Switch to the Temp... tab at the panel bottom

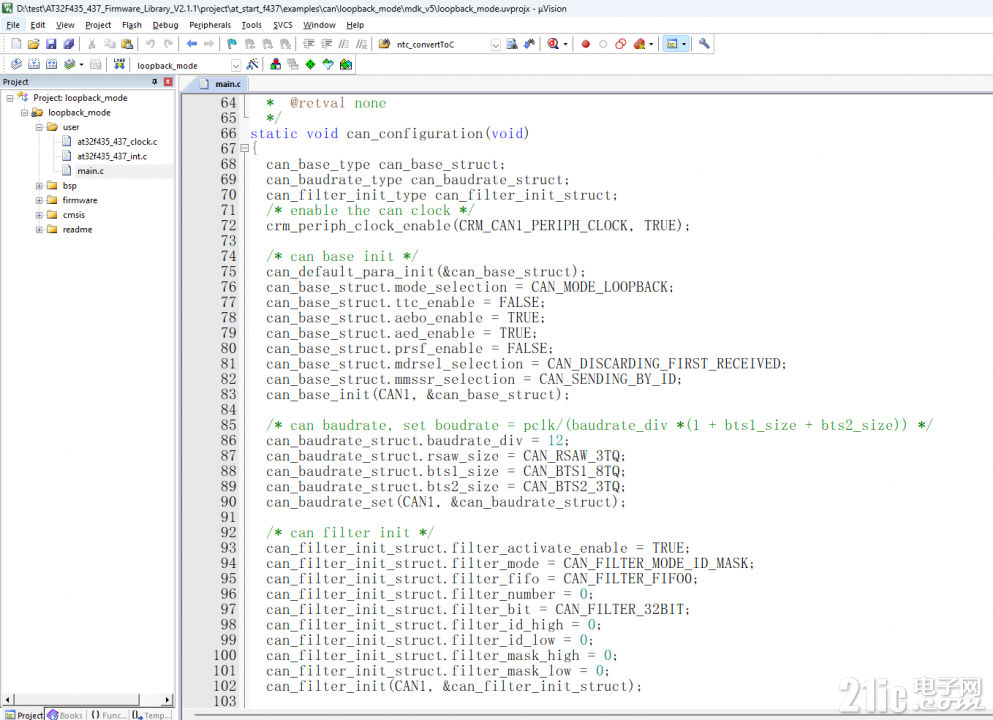(152, 715)
